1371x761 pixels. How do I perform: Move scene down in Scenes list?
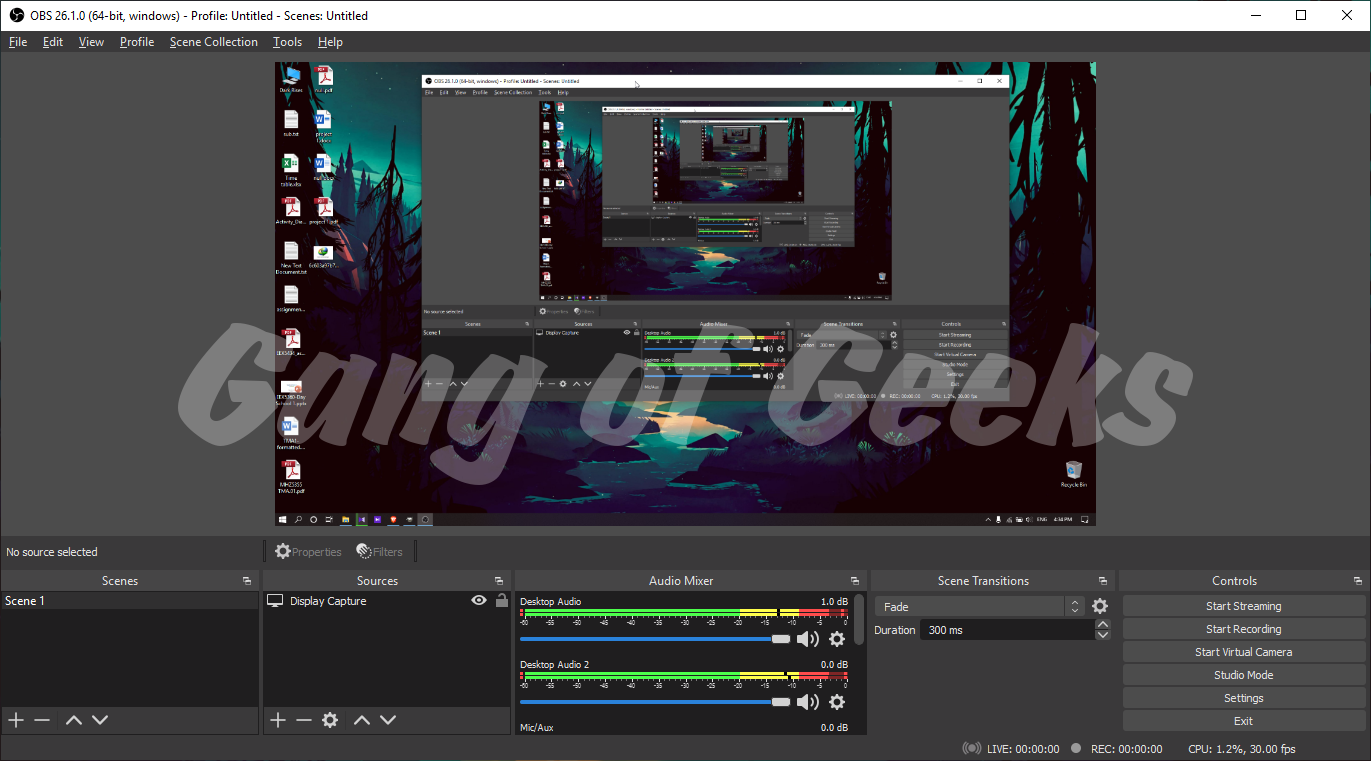tap(100, 720)
